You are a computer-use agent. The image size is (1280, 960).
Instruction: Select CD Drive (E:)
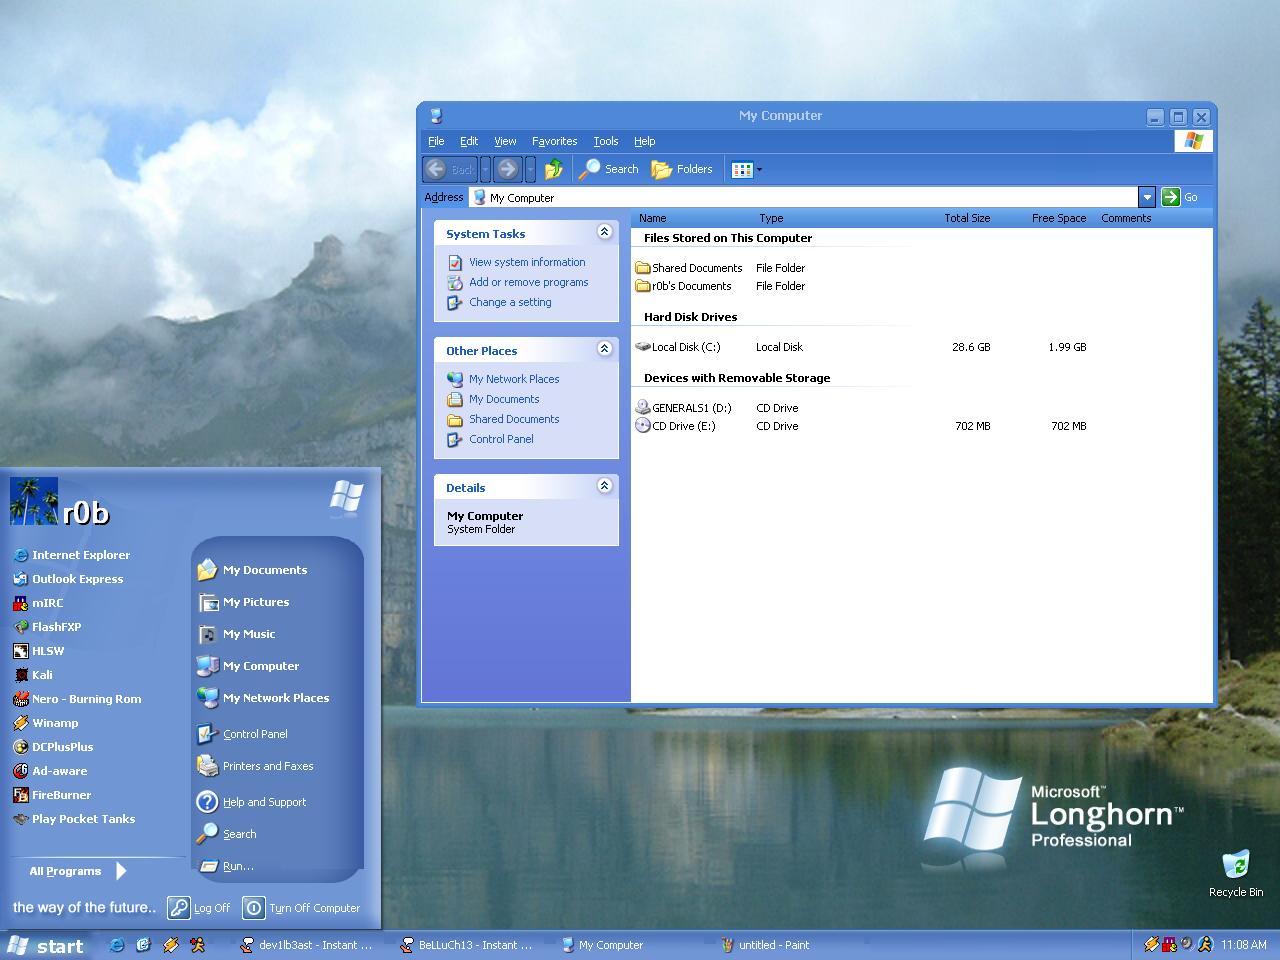676,426
